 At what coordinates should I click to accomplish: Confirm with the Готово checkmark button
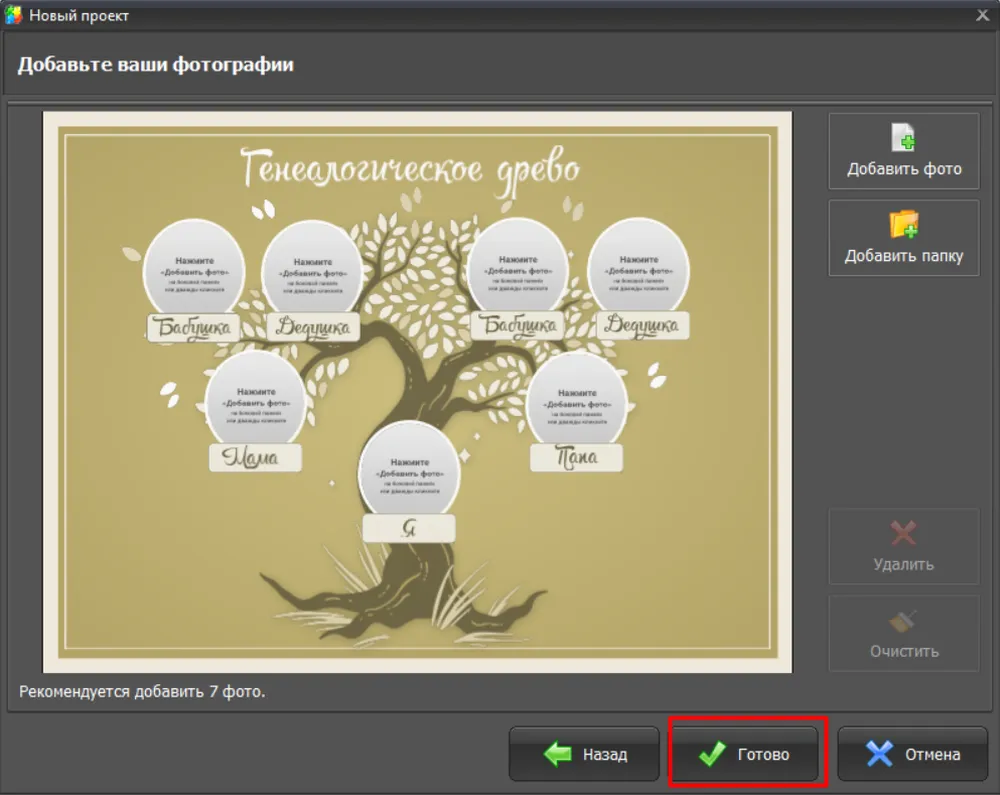coord(744,754)
